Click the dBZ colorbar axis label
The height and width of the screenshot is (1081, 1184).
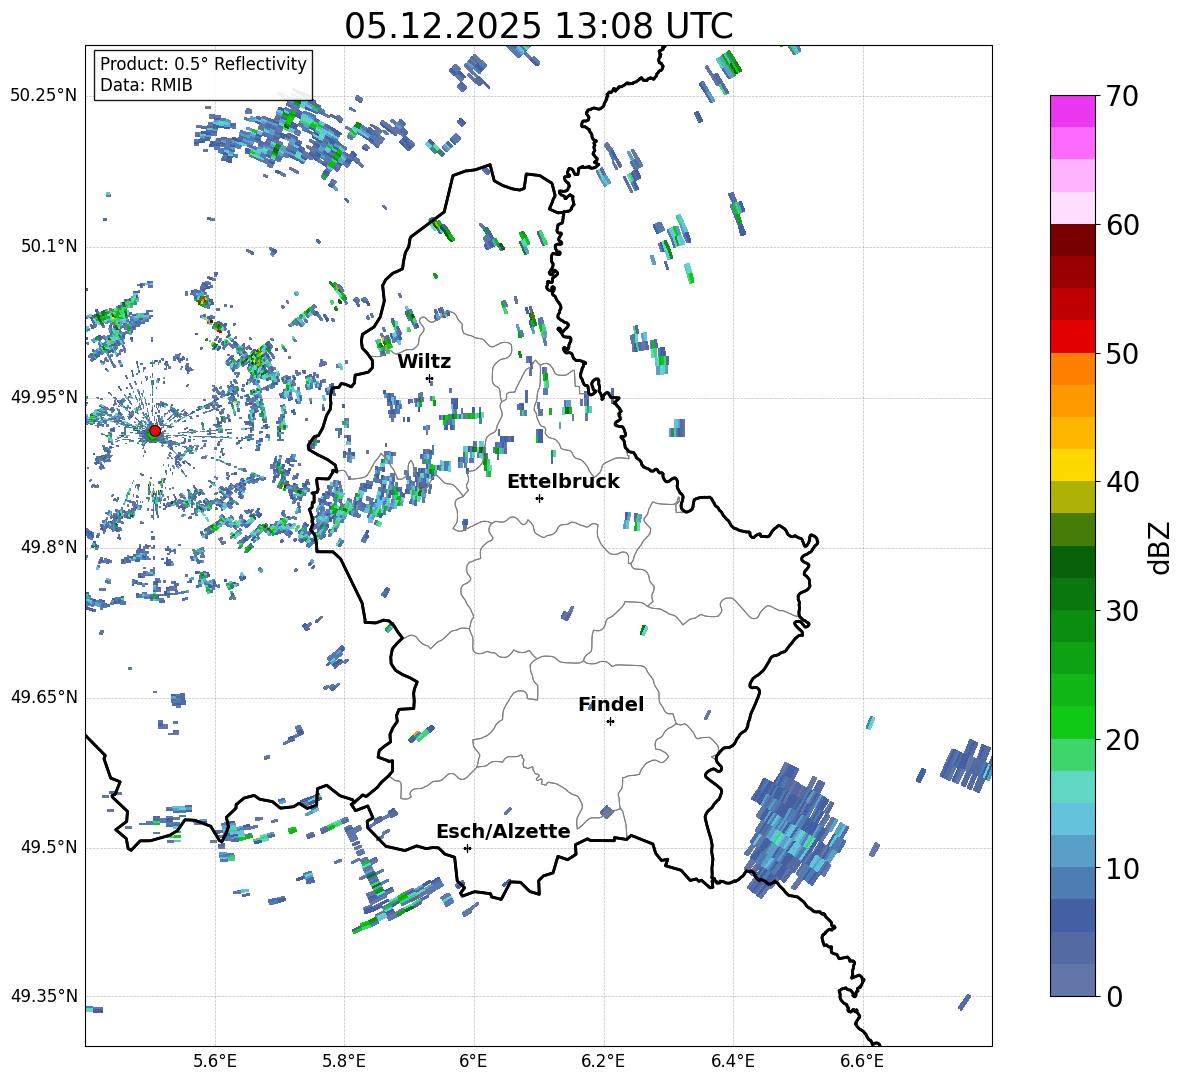1160,547
